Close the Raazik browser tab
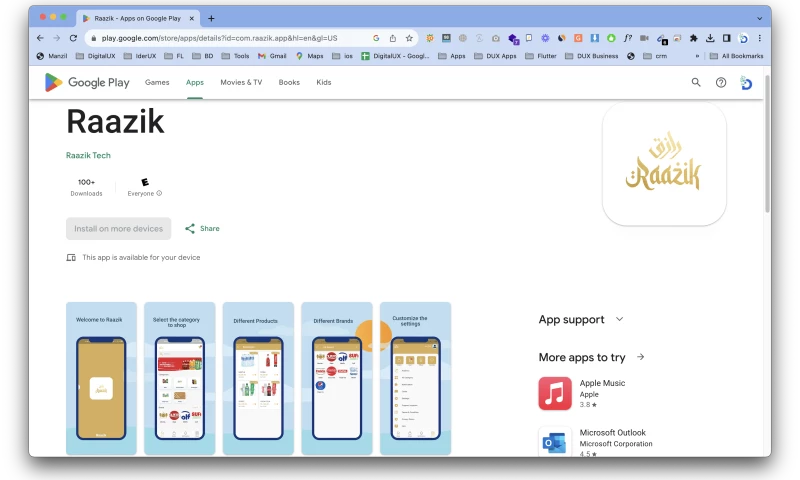Image resolution: width=800 pixels, height=480 pixels. [x=192, y=18]
